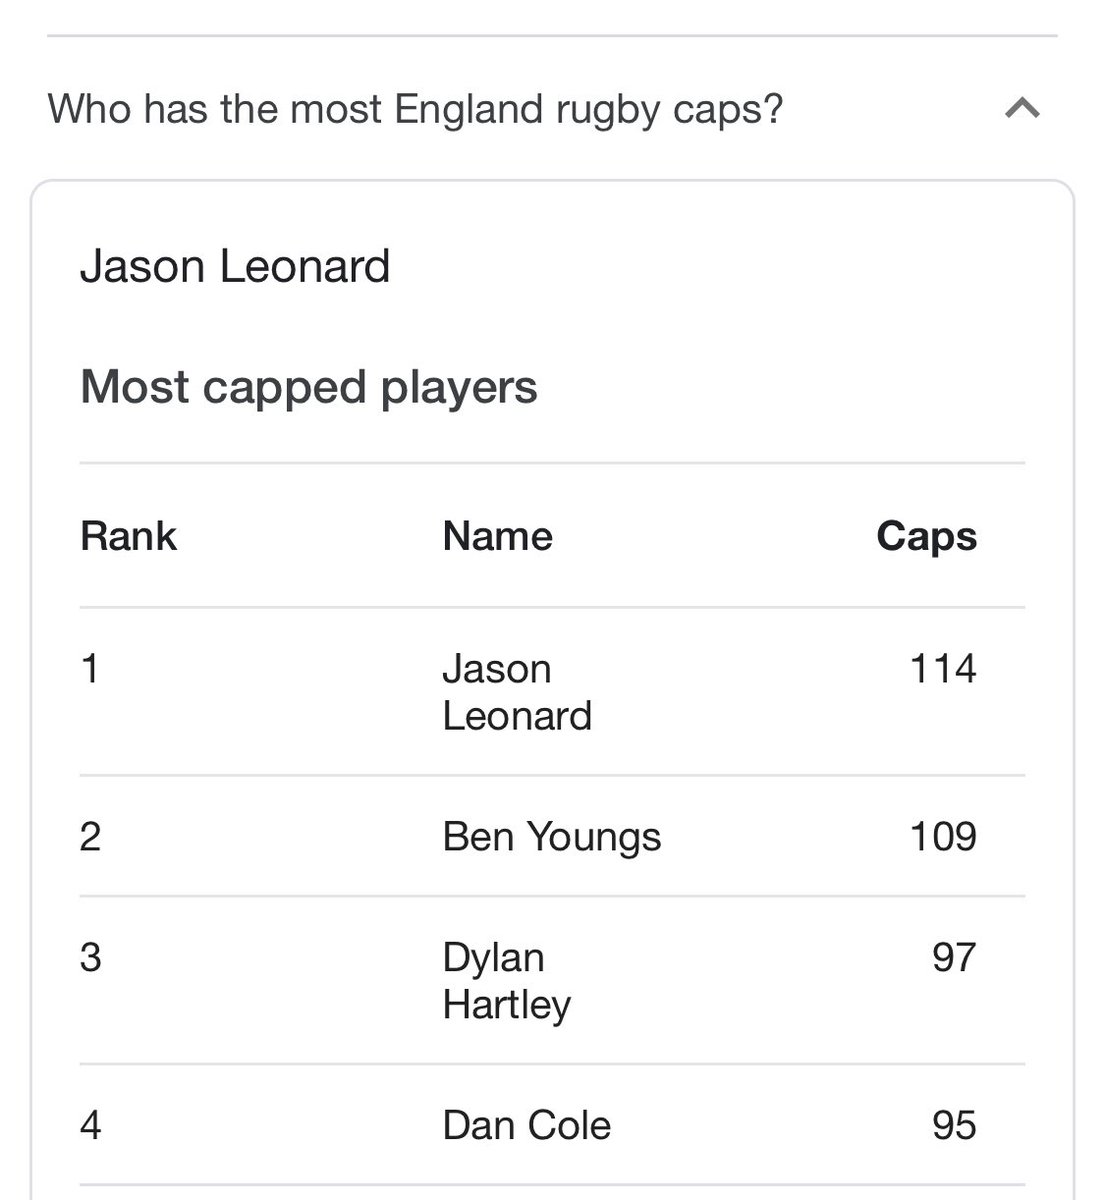The height and width of the screenshot is (1200, 1105).
Task: Click the 95 caps value
Action: (x=952, y=1126)
